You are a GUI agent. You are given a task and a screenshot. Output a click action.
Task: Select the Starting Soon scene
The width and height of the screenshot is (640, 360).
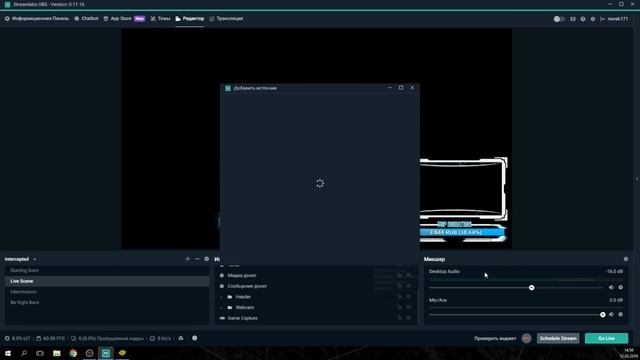click(107, 271)
